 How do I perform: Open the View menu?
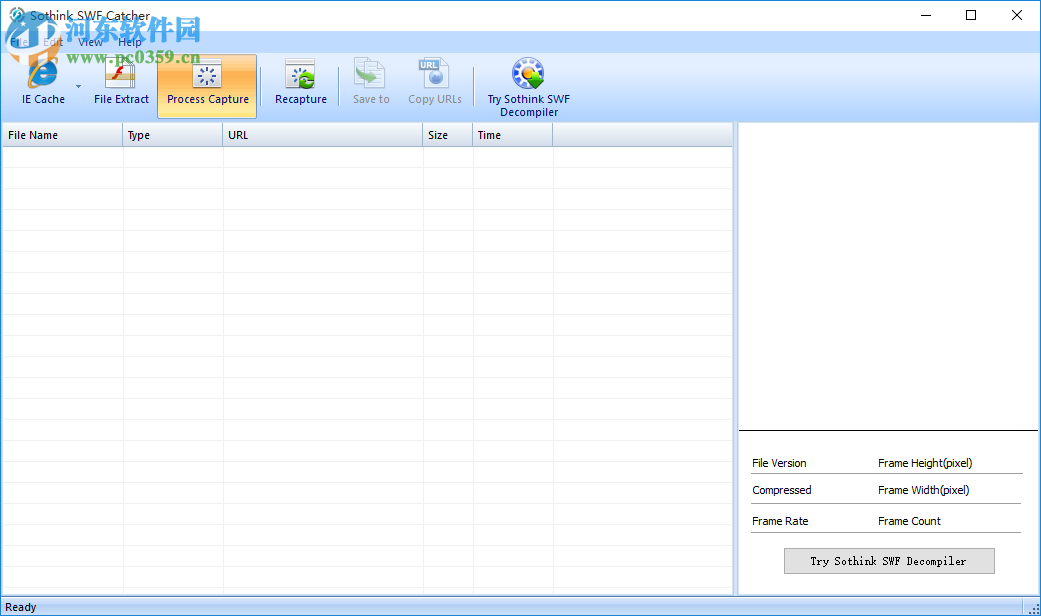[x=90, y=41]
